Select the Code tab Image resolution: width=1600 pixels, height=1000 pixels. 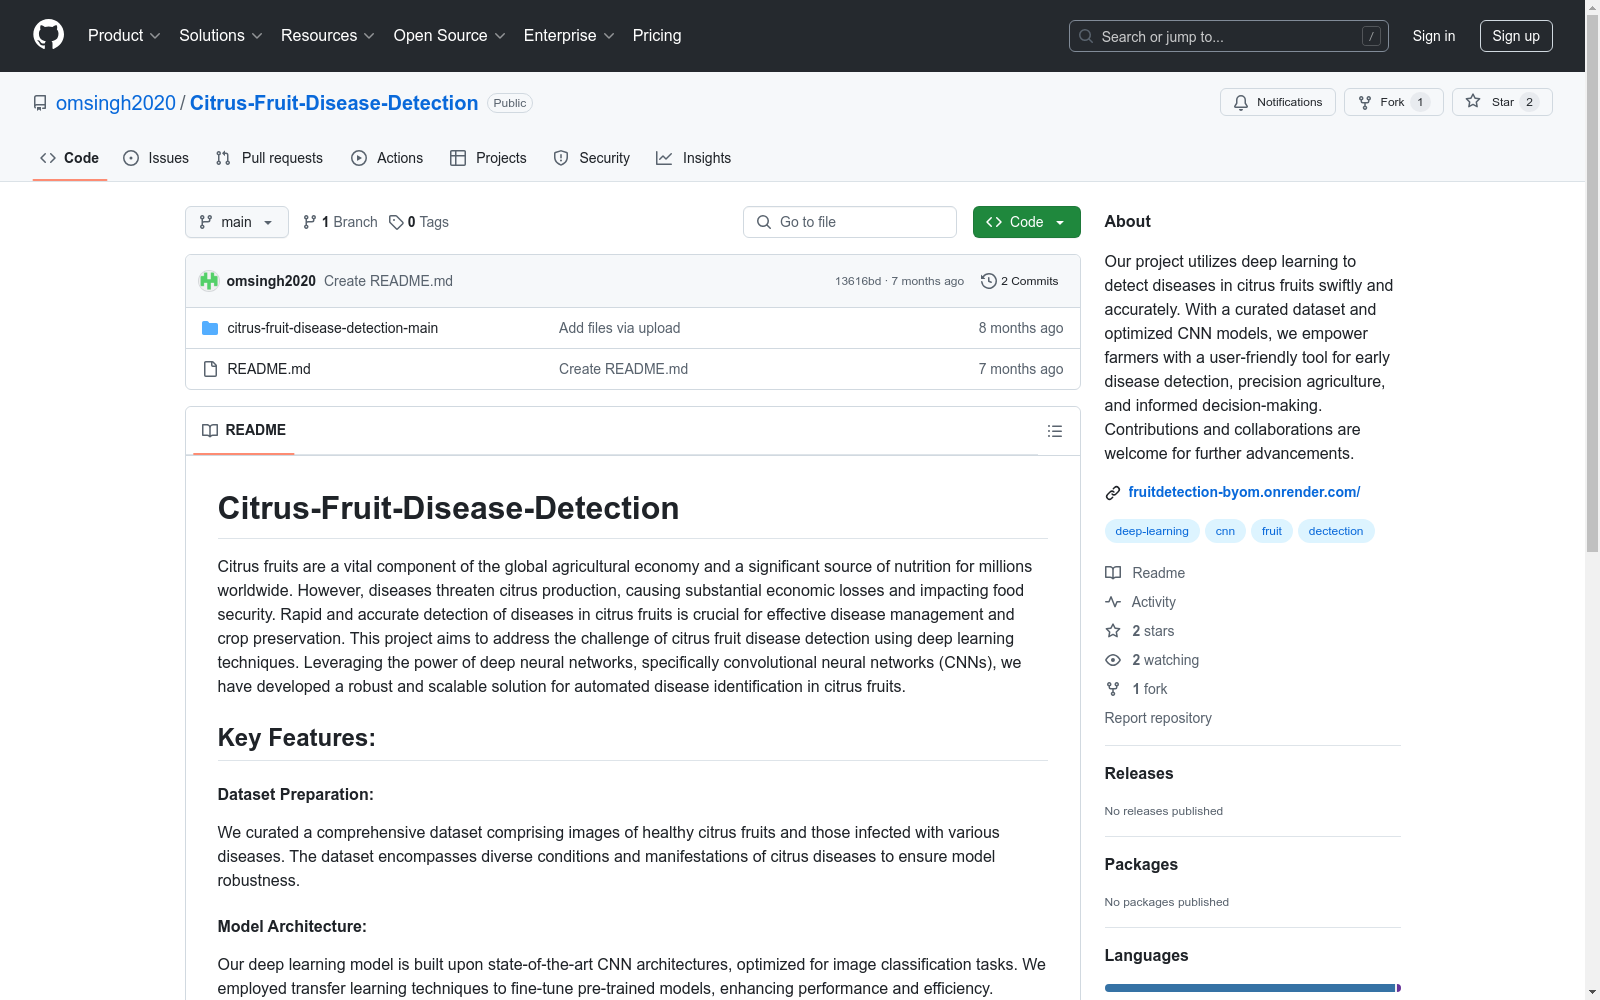tap(69, 158)
